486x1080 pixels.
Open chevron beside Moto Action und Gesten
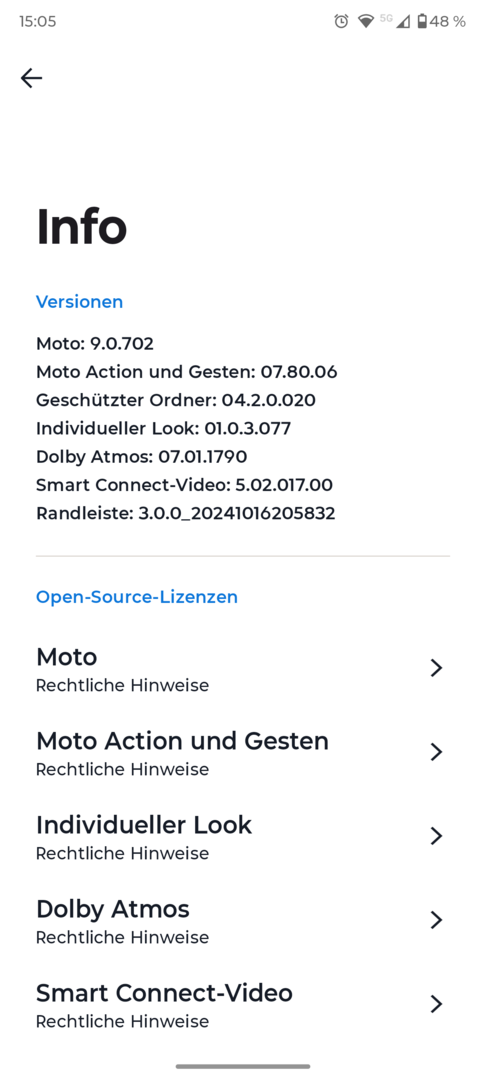(436, 751)
